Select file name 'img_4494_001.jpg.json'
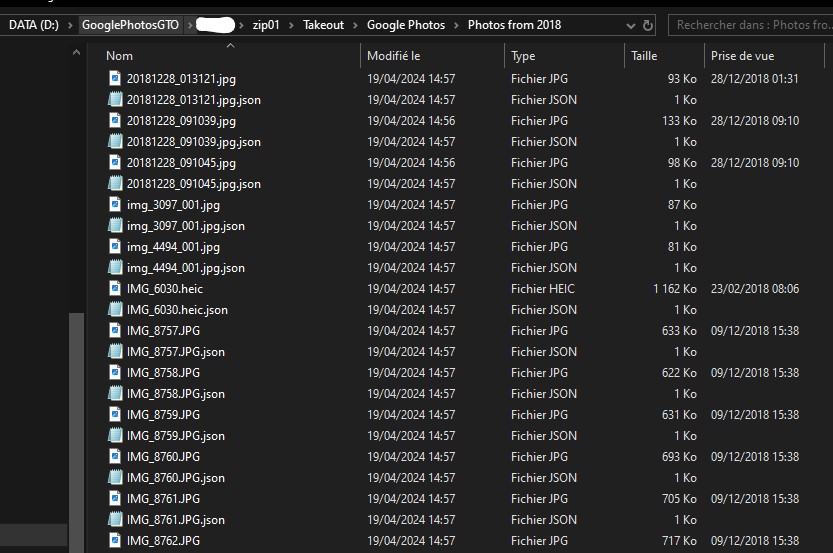The image size is (833, 553). [185, 268]
